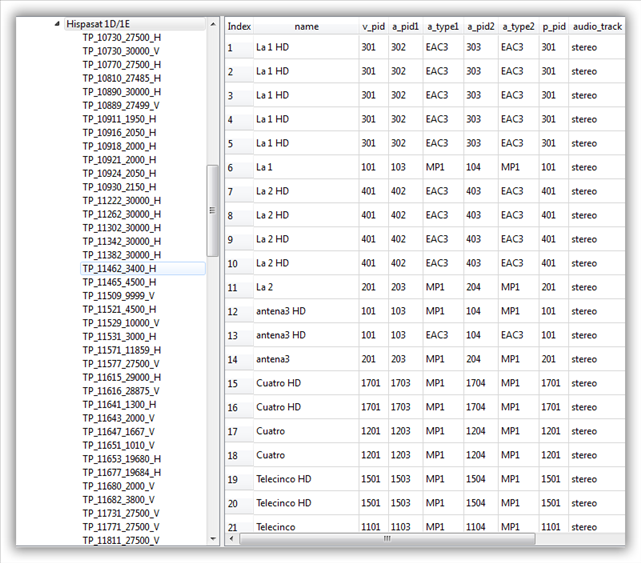
Task: Select transponder TP_11531_3000_H
Action: 119,336
